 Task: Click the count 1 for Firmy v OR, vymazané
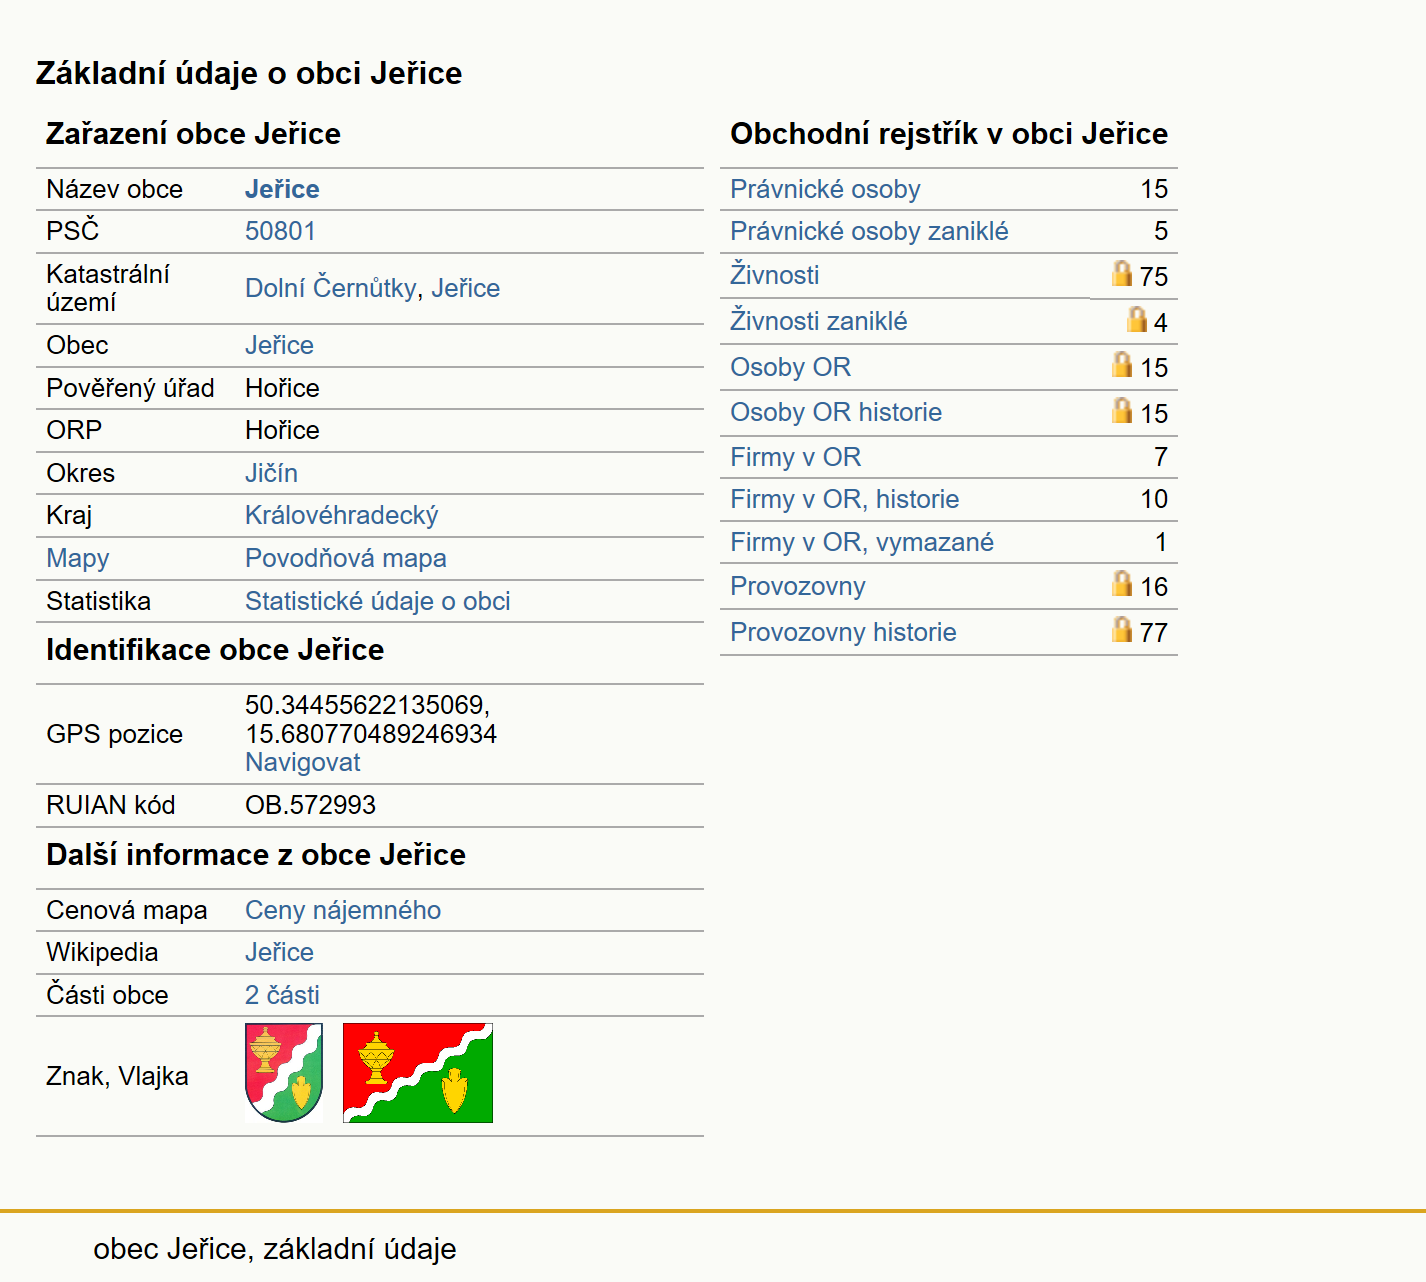[1161, 542]
